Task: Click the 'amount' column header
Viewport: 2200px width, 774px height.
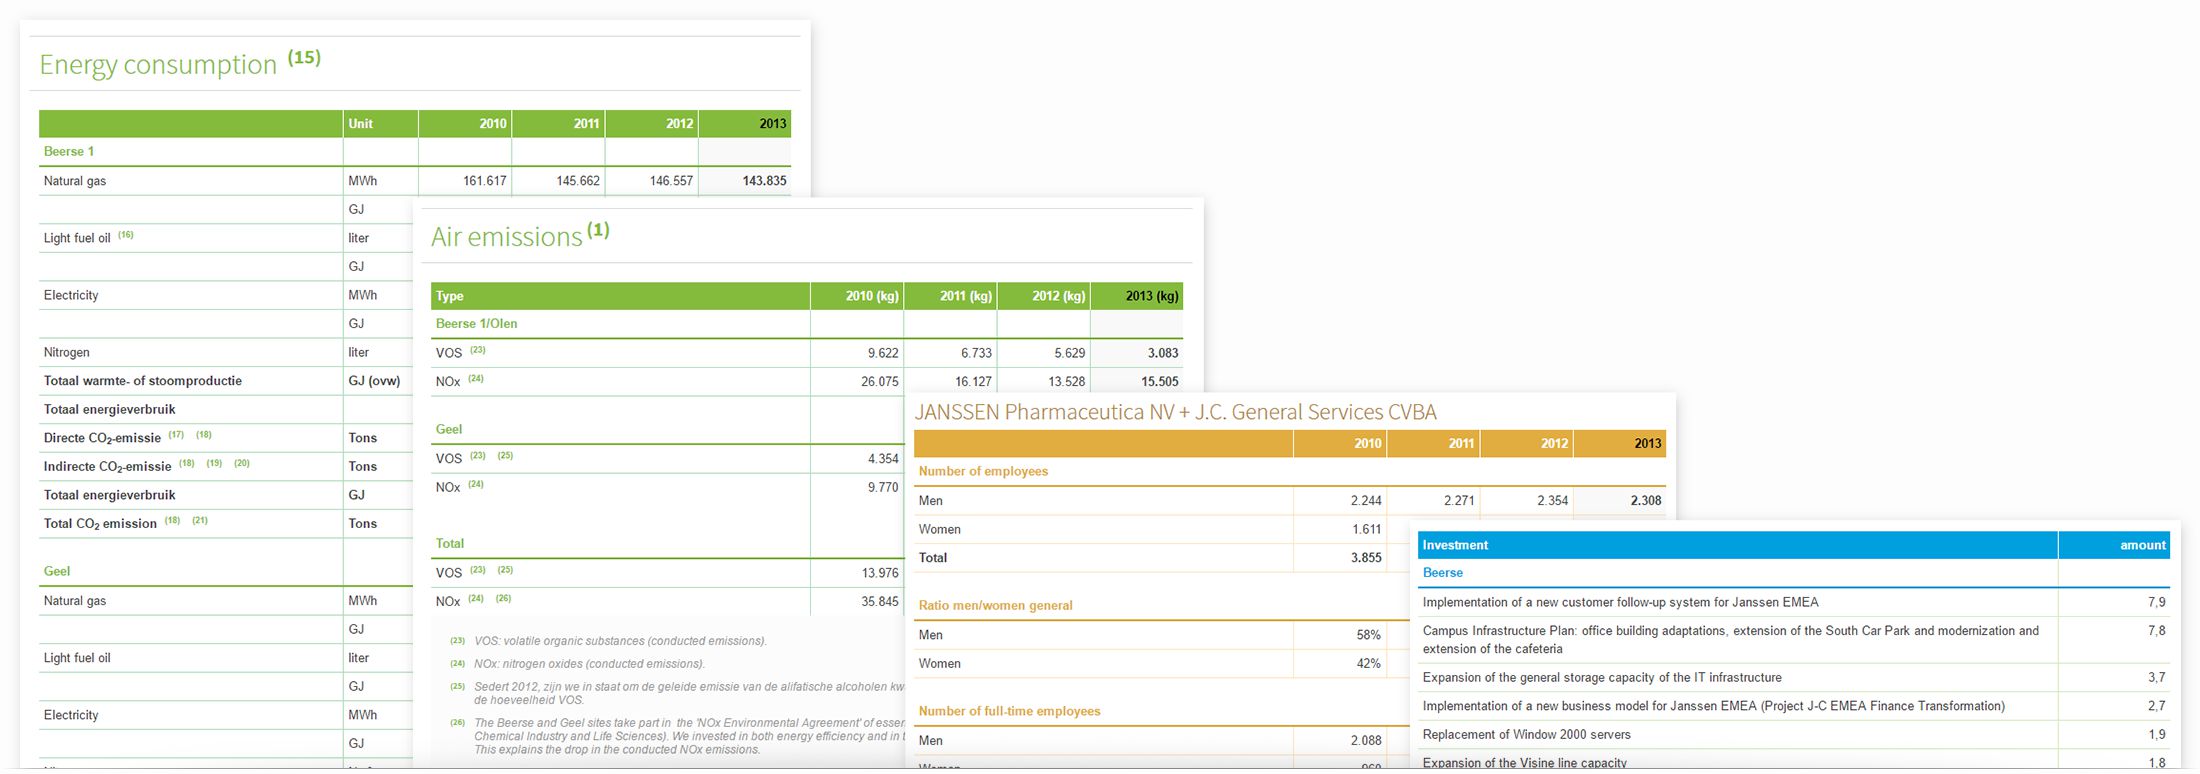Action: tap(2142, 546)
